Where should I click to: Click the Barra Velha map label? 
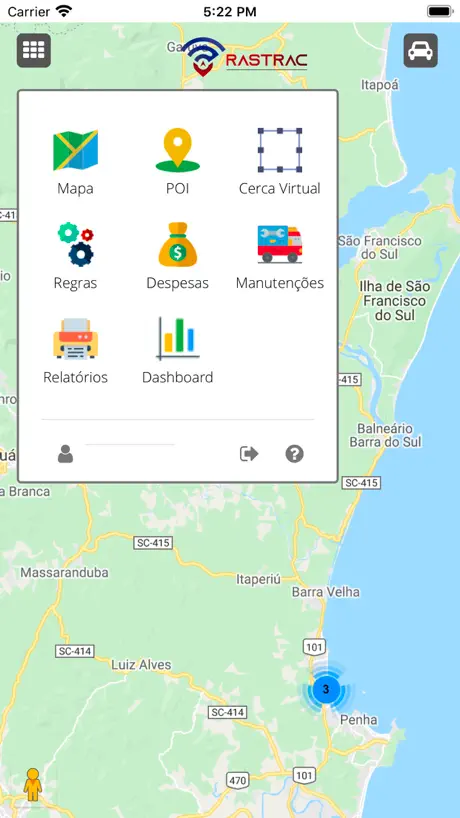coord(325,592)
